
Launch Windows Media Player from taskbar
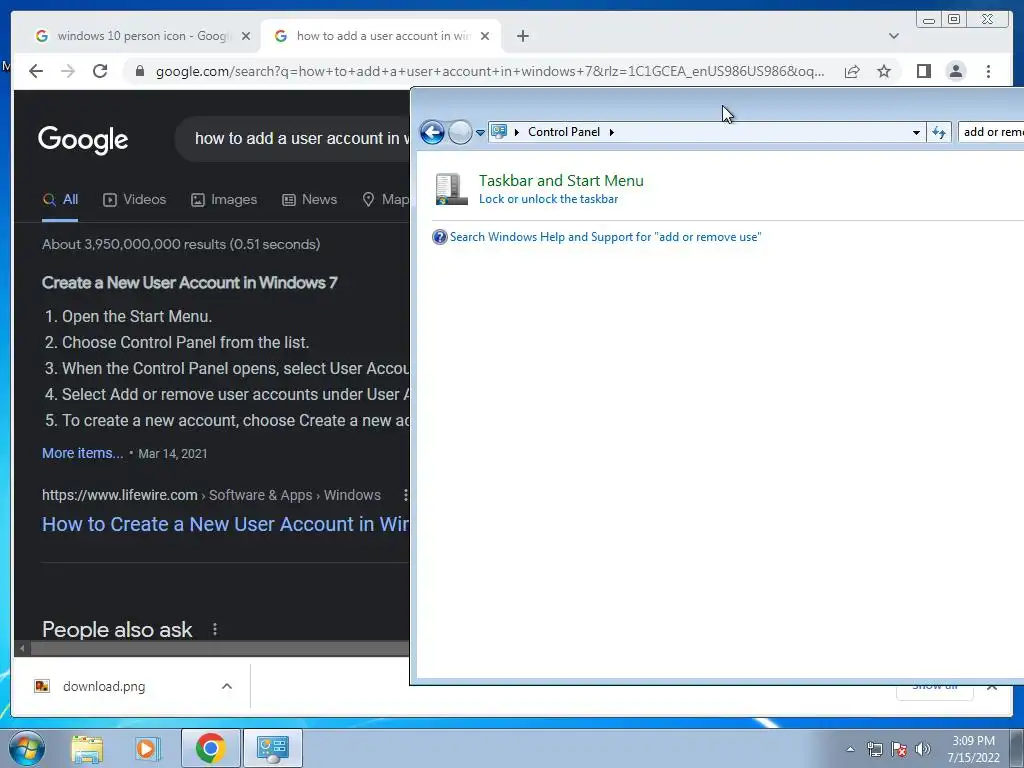(x=148, y=749)
